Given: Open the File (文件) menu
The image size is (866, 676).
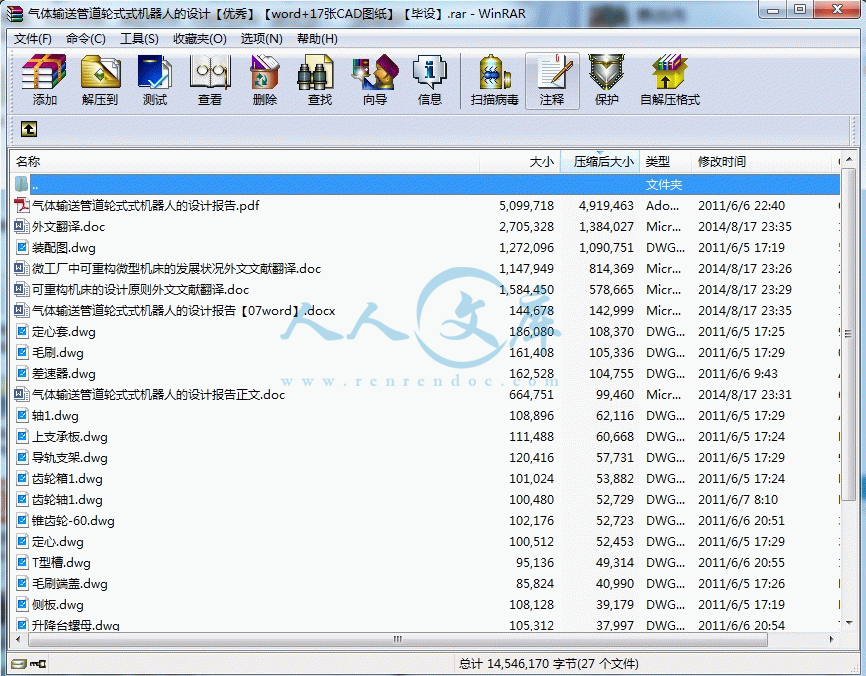Looking at the screenshot, I should pos(33,39).
